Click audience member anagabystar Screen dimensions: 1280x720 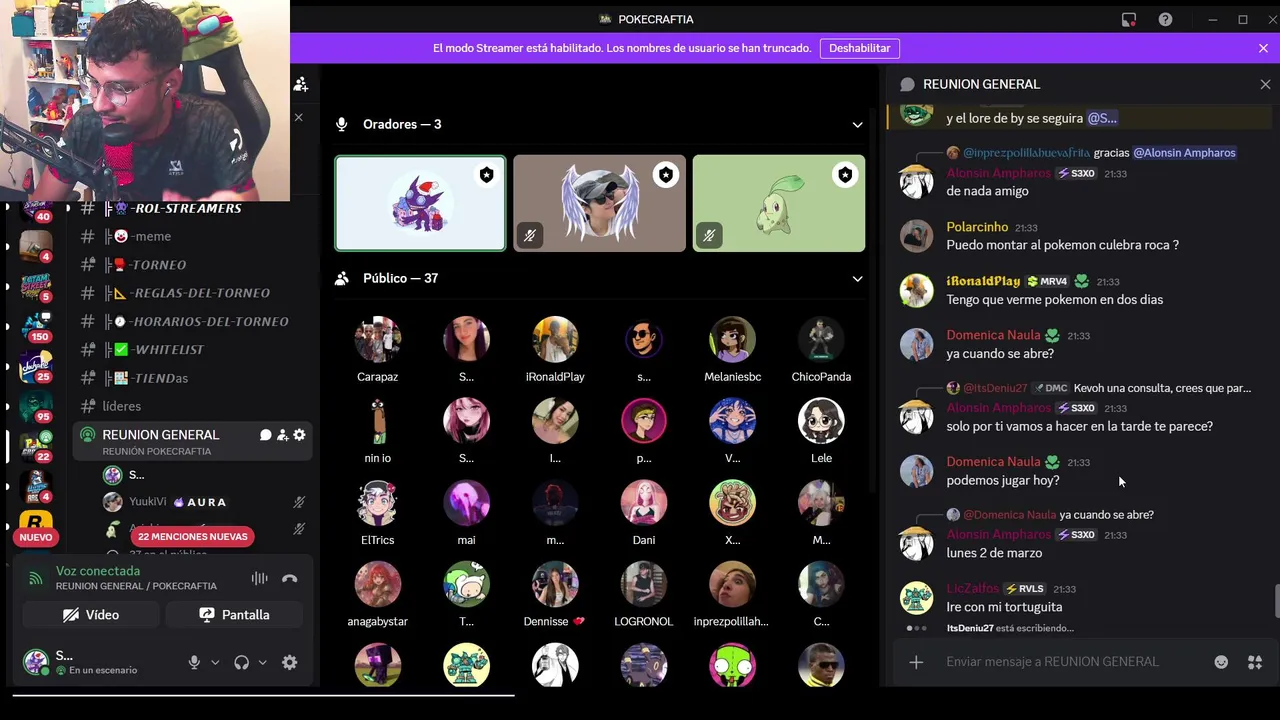pos(378,595)
